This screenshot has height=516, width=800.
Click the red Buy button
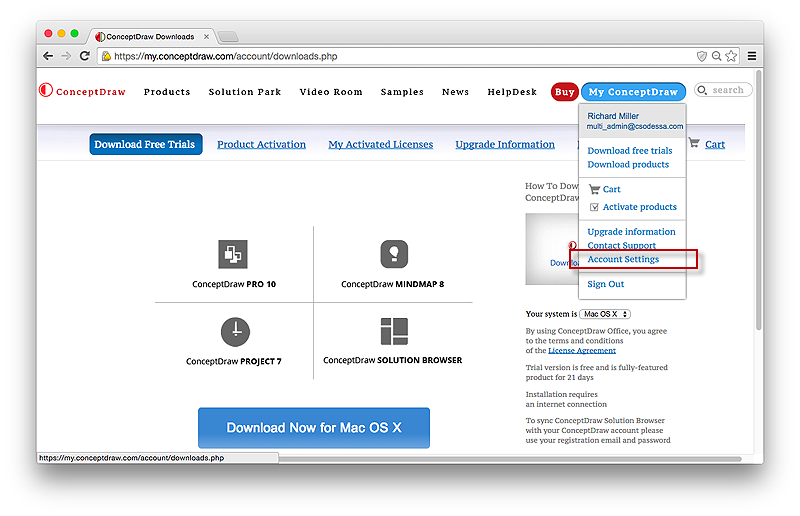click(x=564, y=92)
